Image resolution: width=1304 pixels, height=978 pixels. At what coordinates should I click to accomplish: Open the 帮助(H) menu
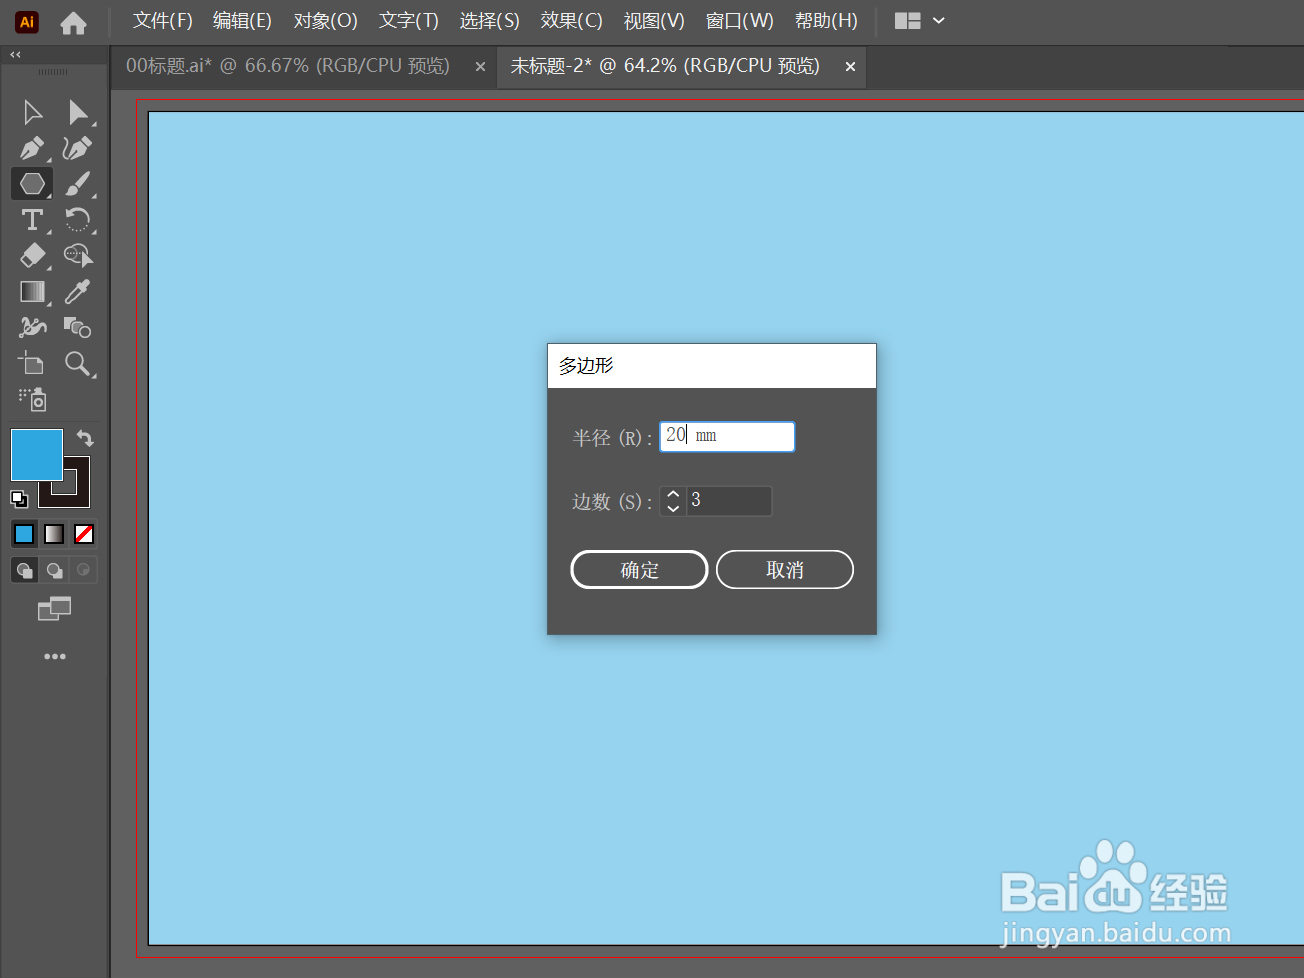coord(826,21)
